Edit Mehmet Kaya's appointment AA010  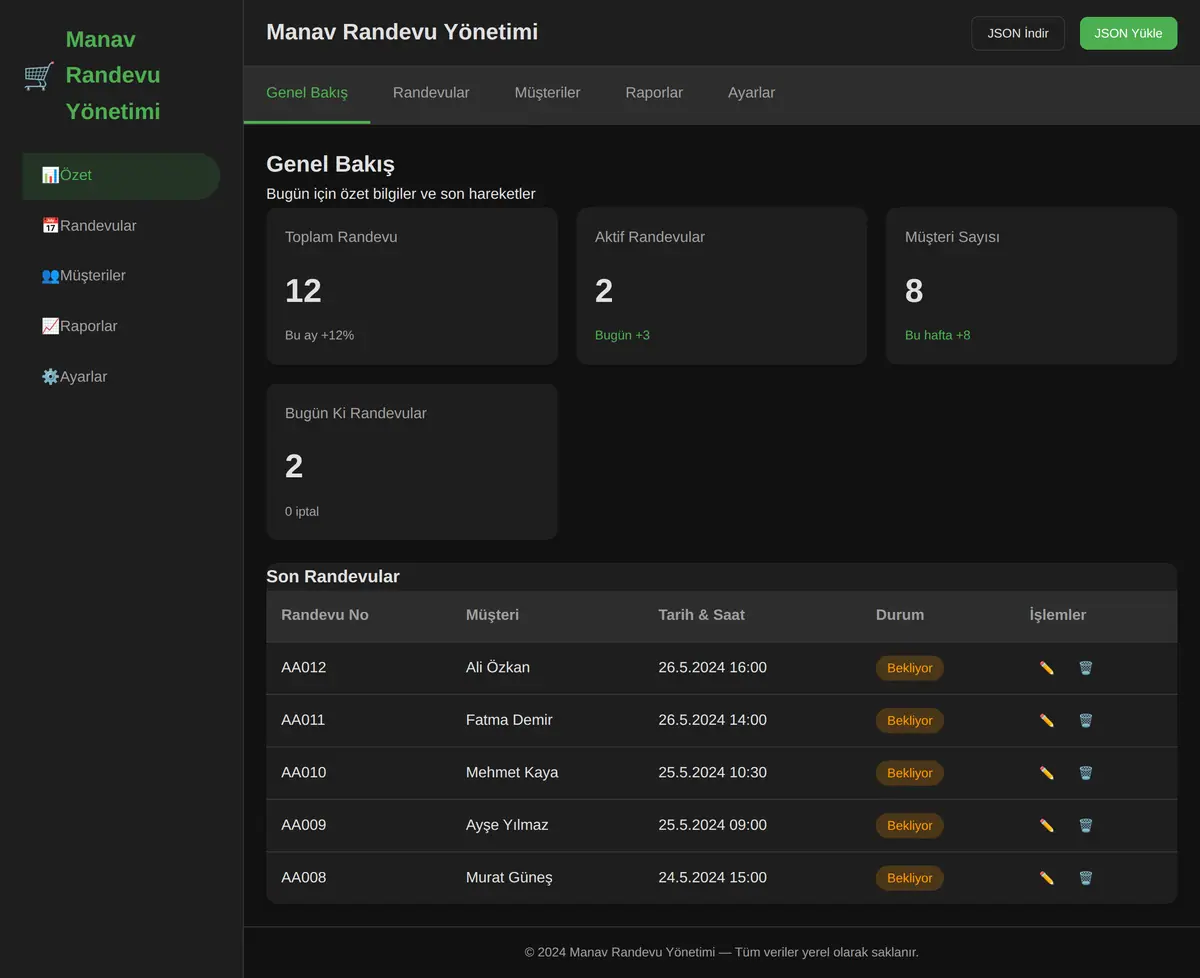(1047, 773)
